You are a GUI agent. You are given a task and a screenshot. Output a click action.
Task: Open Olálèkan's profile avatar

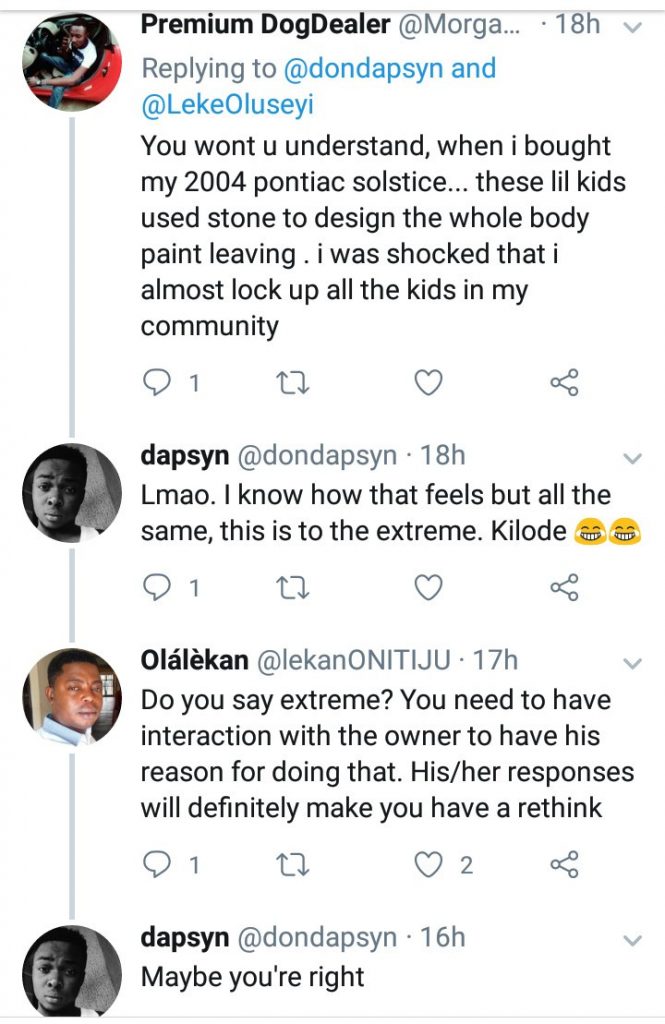[71, 697]
